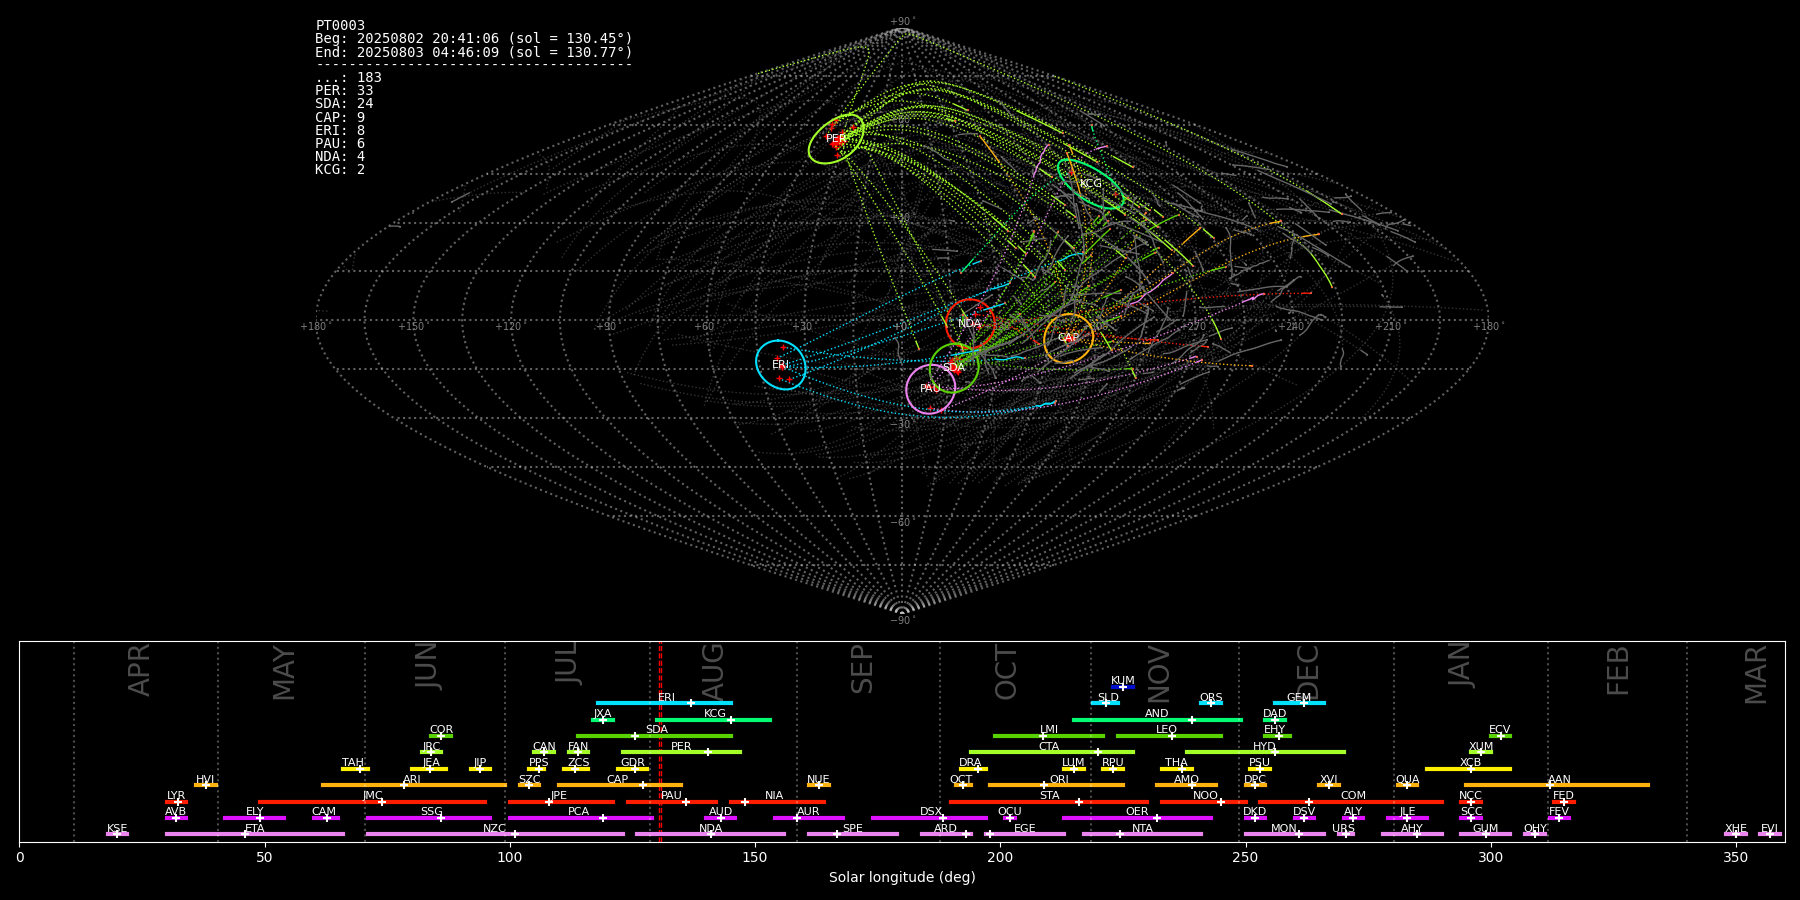Select the AUR magenta bar in timeline
The width and height of the screenshot is (1800, 900).
point(808,818)
